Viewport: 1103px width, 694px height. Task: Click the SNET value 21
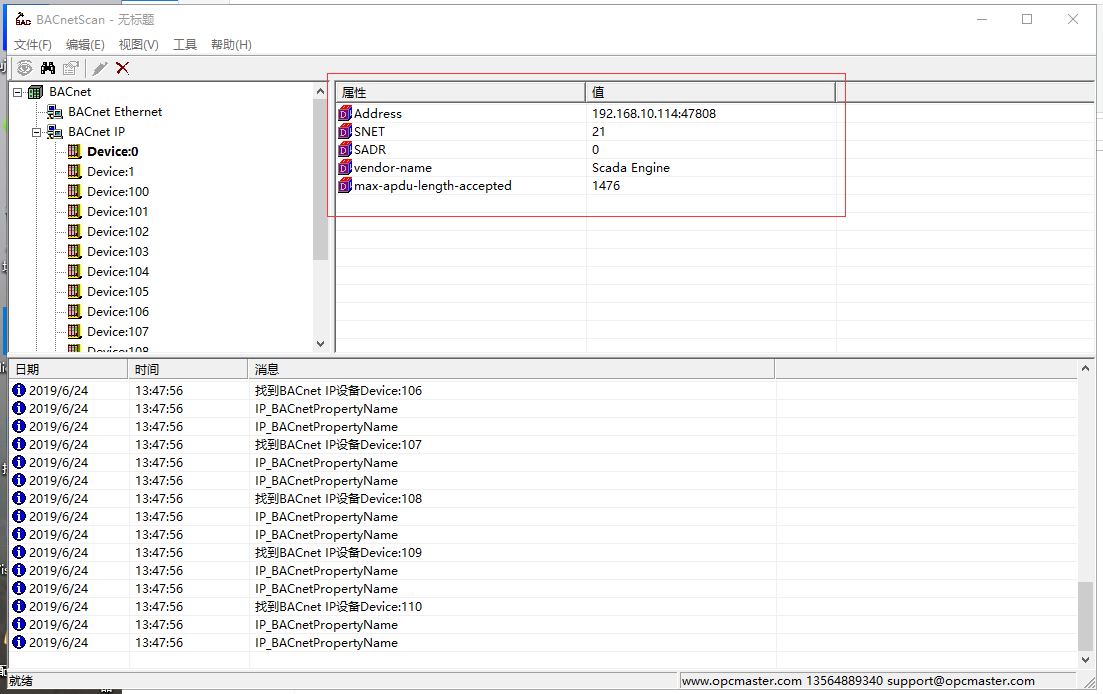pos(599,131)
